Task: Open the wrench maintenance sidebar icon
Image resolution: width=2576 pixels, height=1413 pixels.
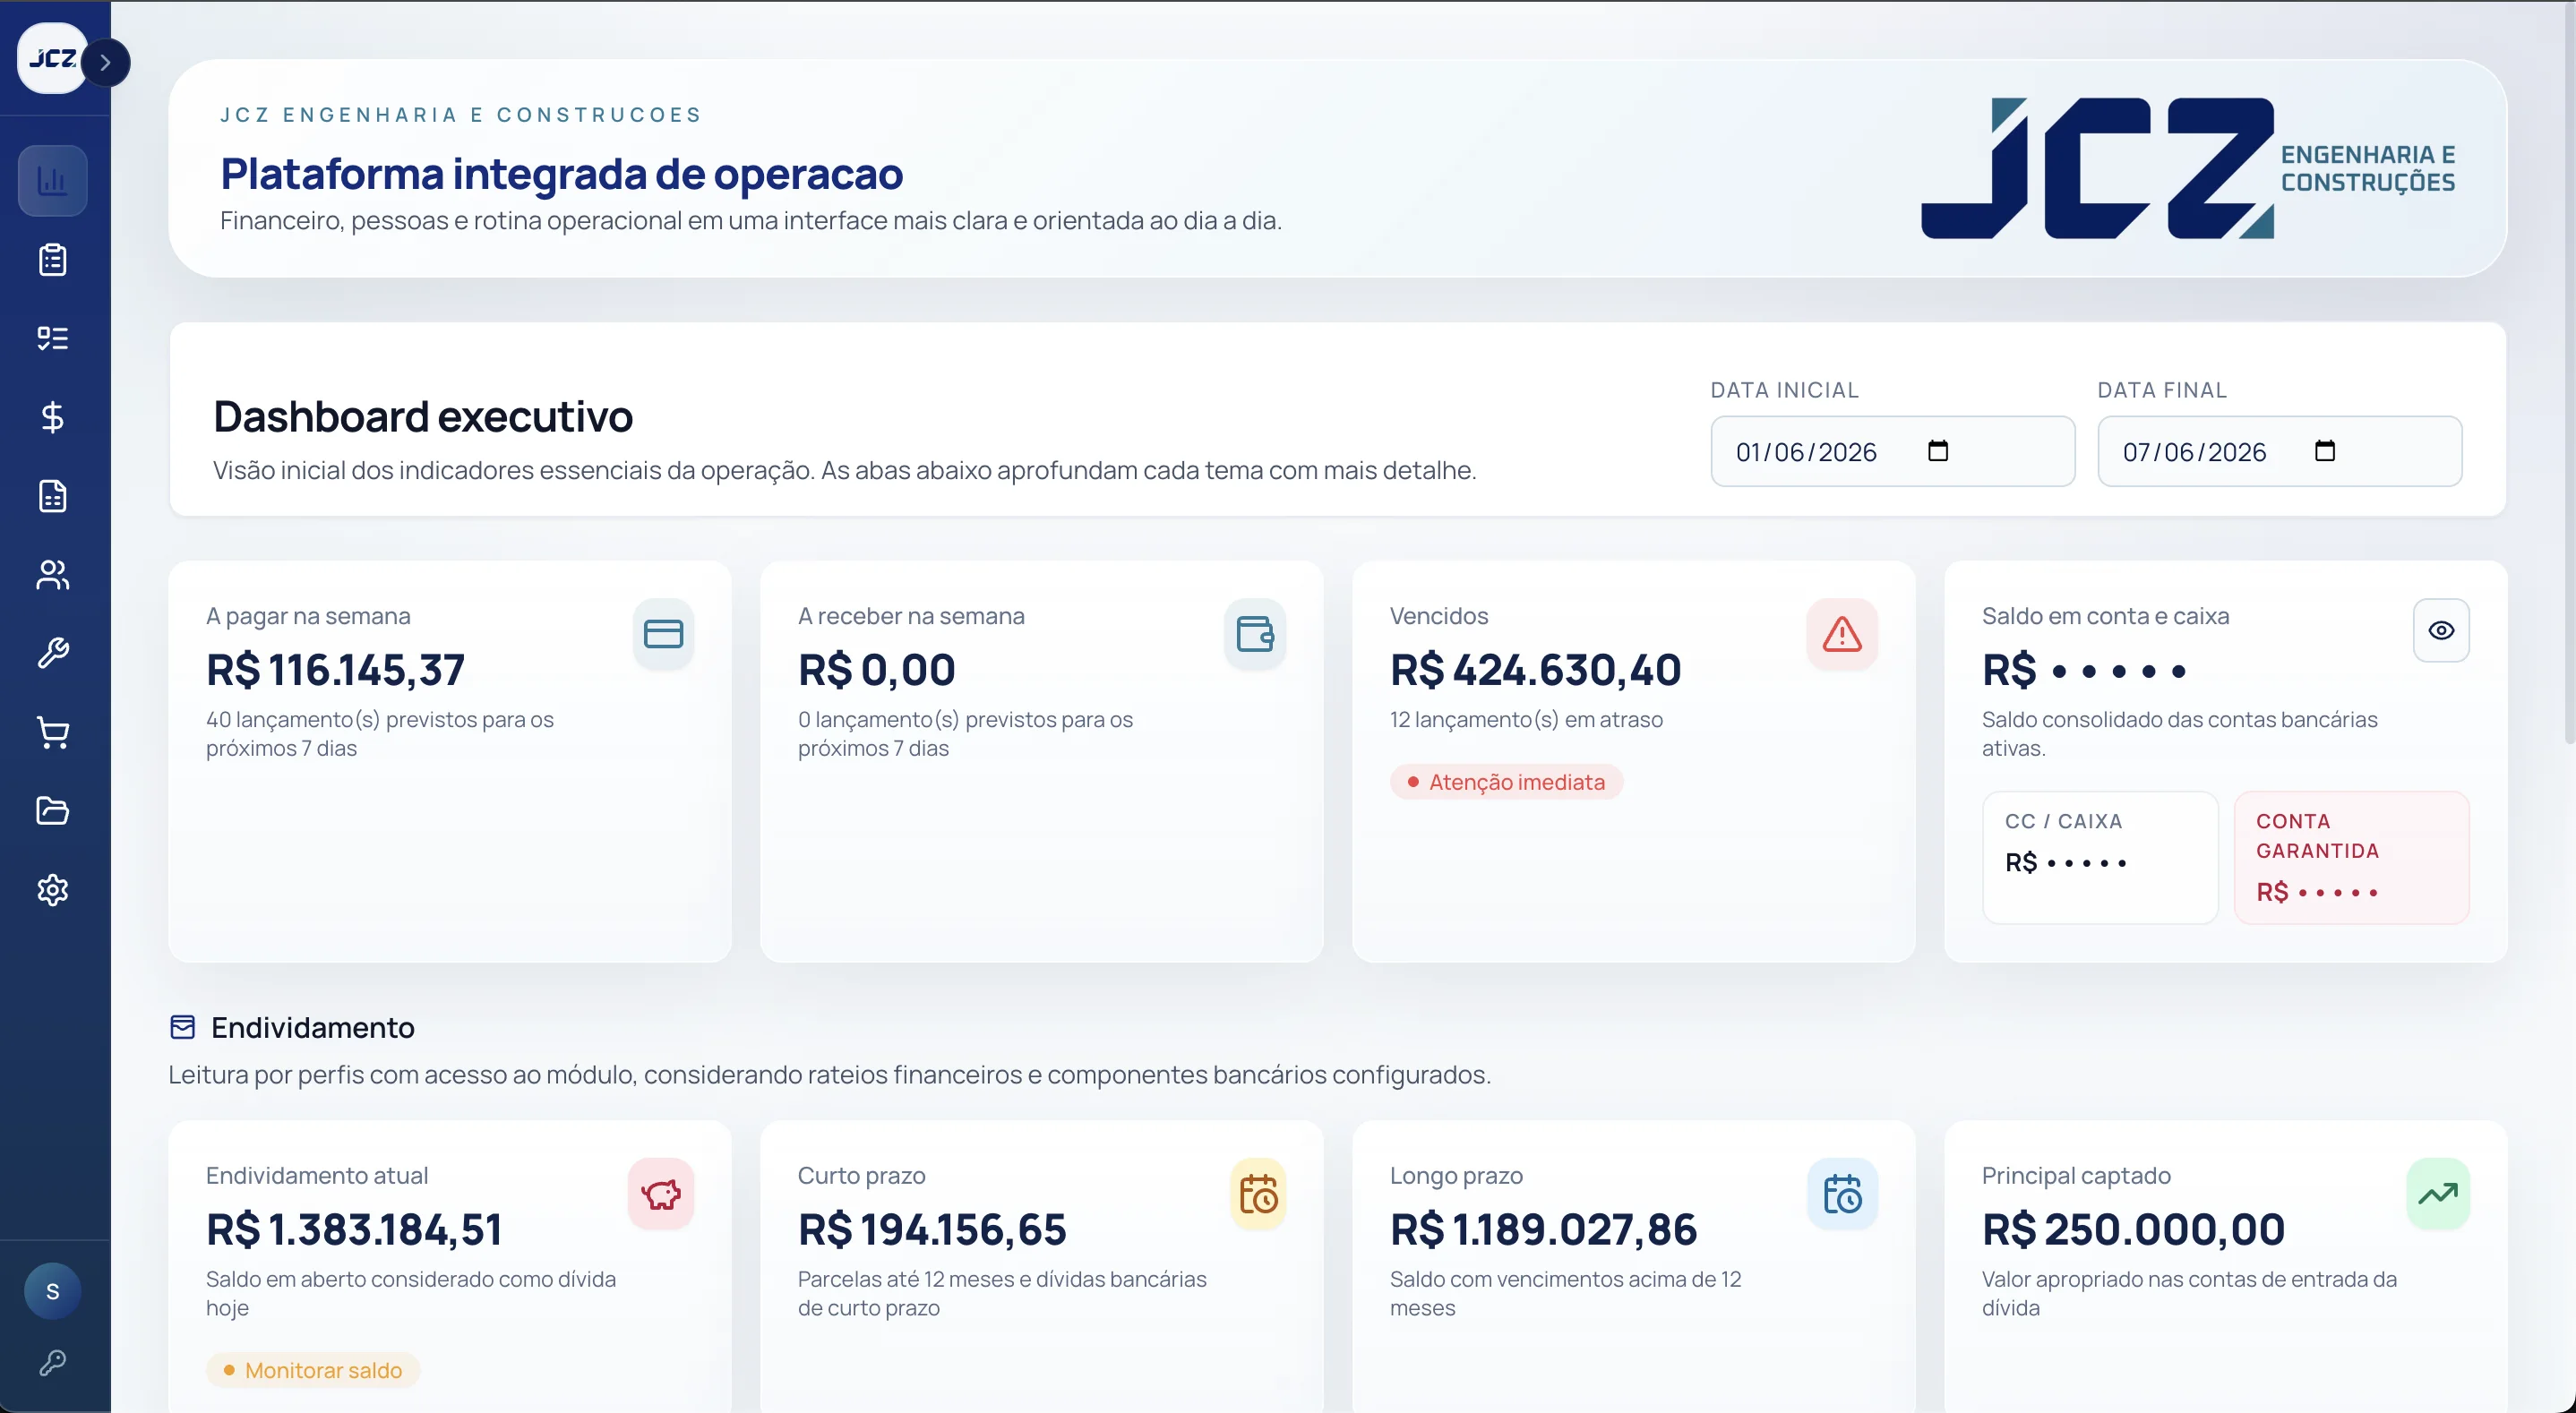Action: point(52,653)
